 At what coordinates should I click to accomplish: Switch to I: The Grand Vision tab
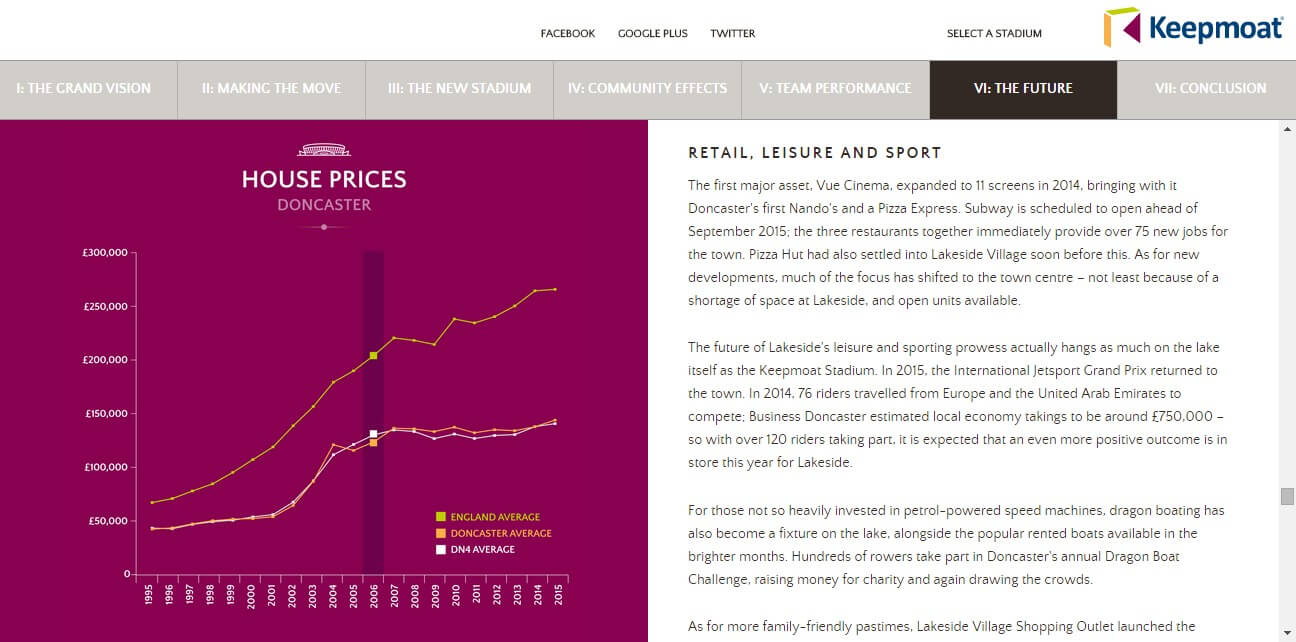pos(84,88)
